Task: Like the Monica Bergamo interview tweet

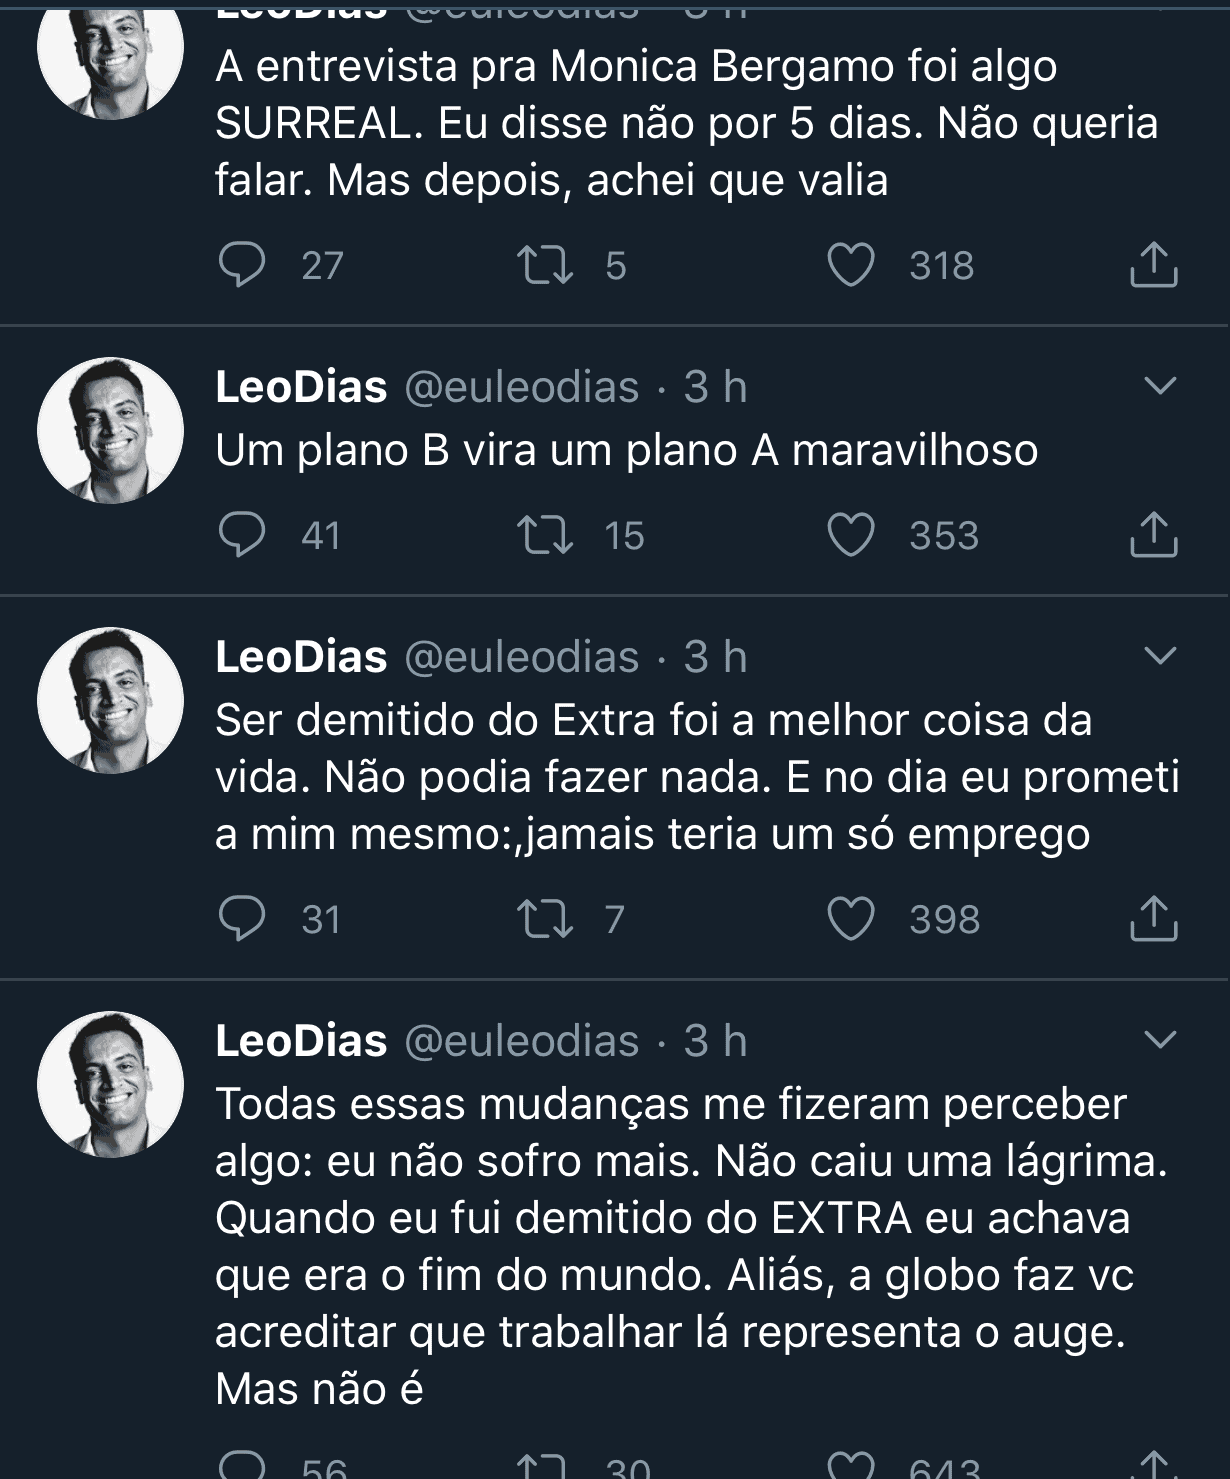Action: pos(851,265)
